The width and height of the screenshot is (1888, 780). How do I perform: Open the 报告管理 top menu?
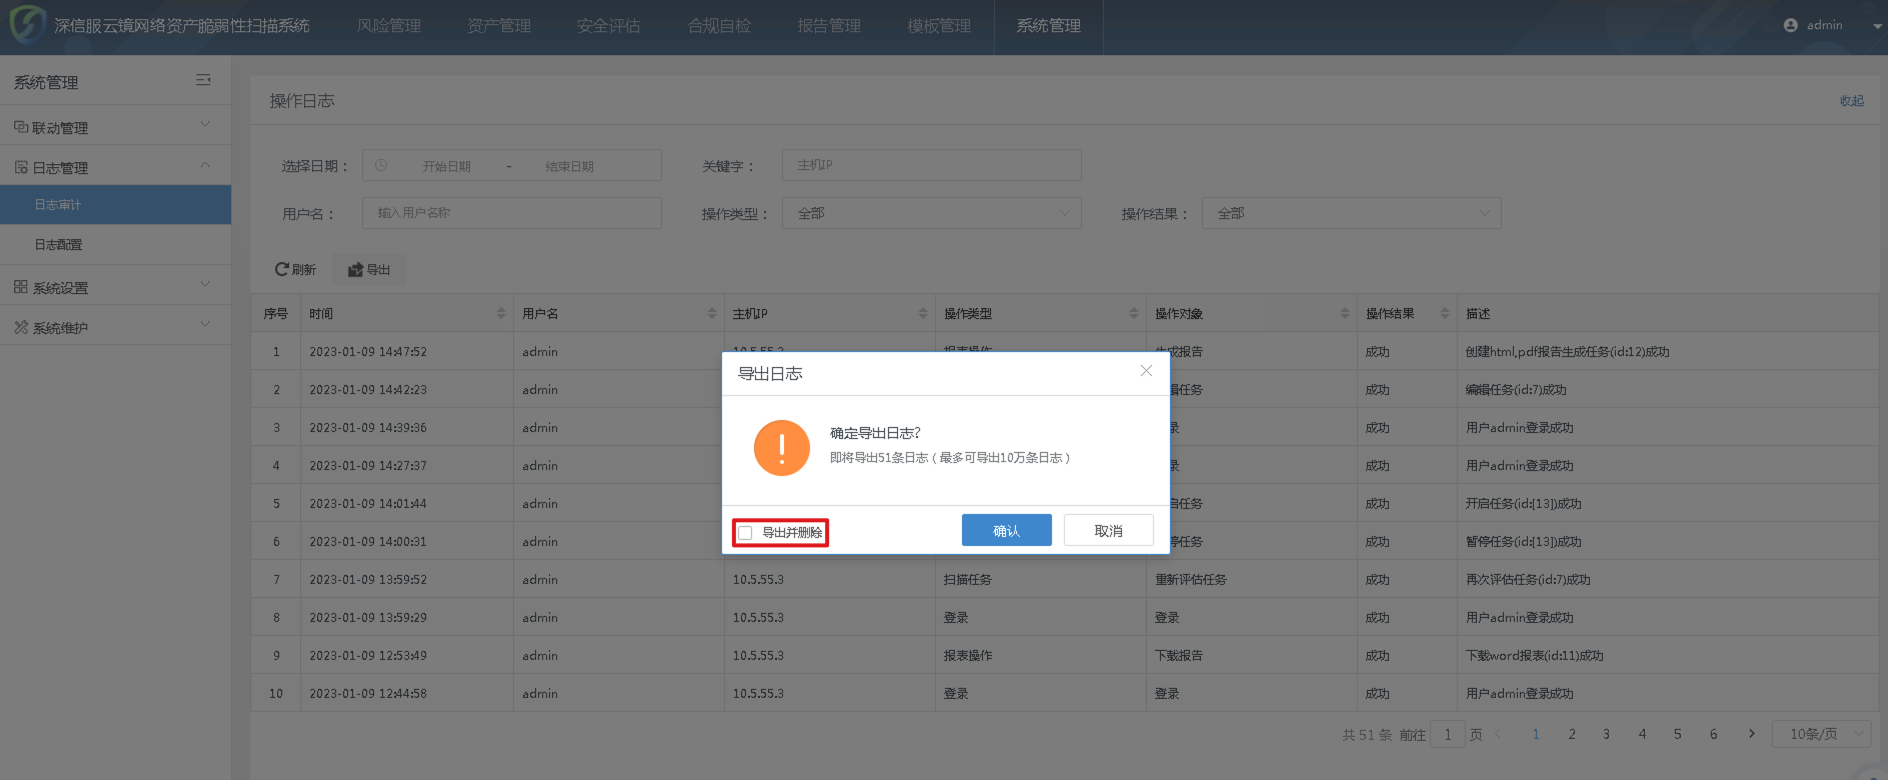pyautogui.click(x=829, y=26)
